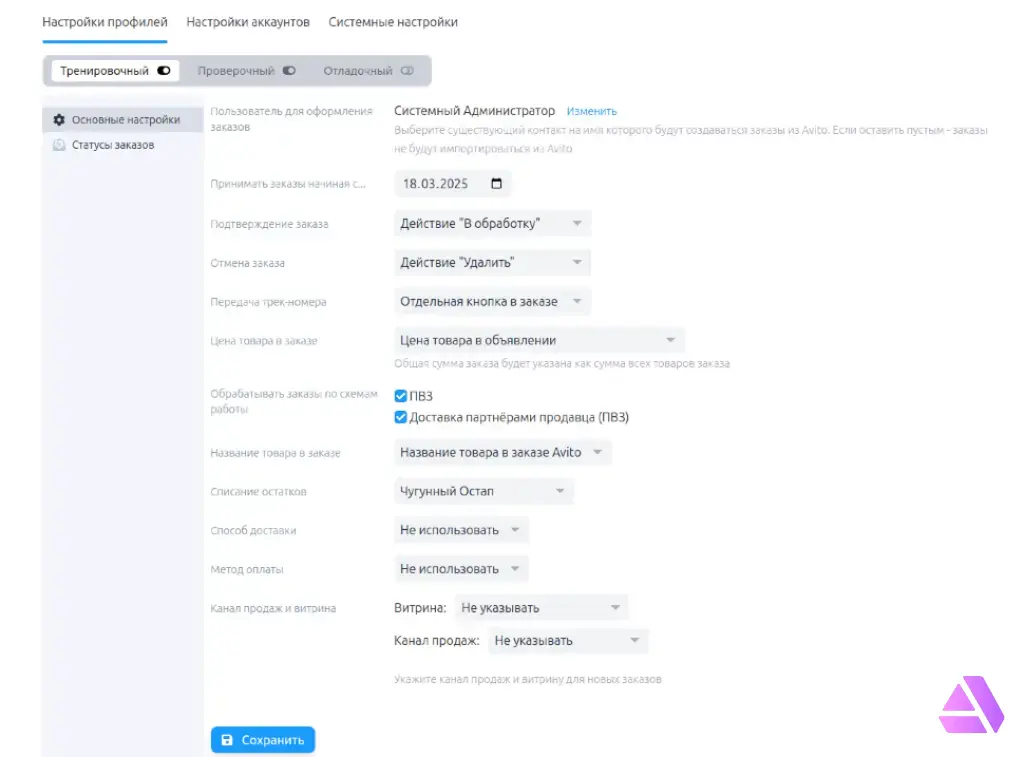Click the Статусы заказов sidebar icon
The height and width of the screenshot is (757, 1024).
pos(59,145)
